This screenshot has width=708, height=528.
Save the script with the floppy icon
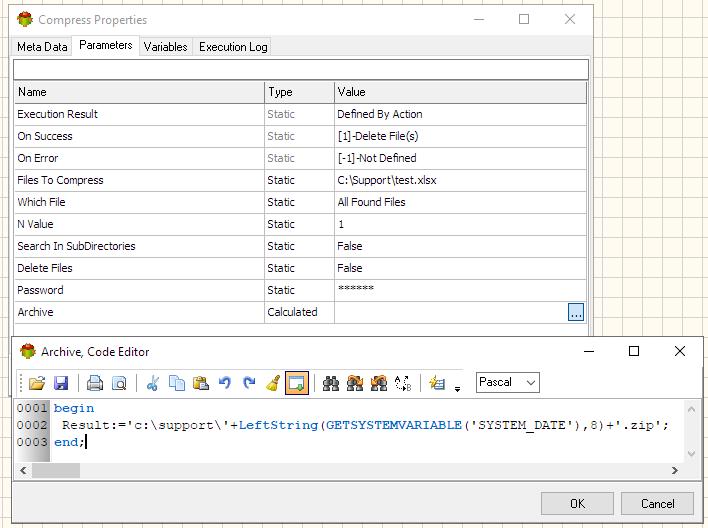(61, 383)
